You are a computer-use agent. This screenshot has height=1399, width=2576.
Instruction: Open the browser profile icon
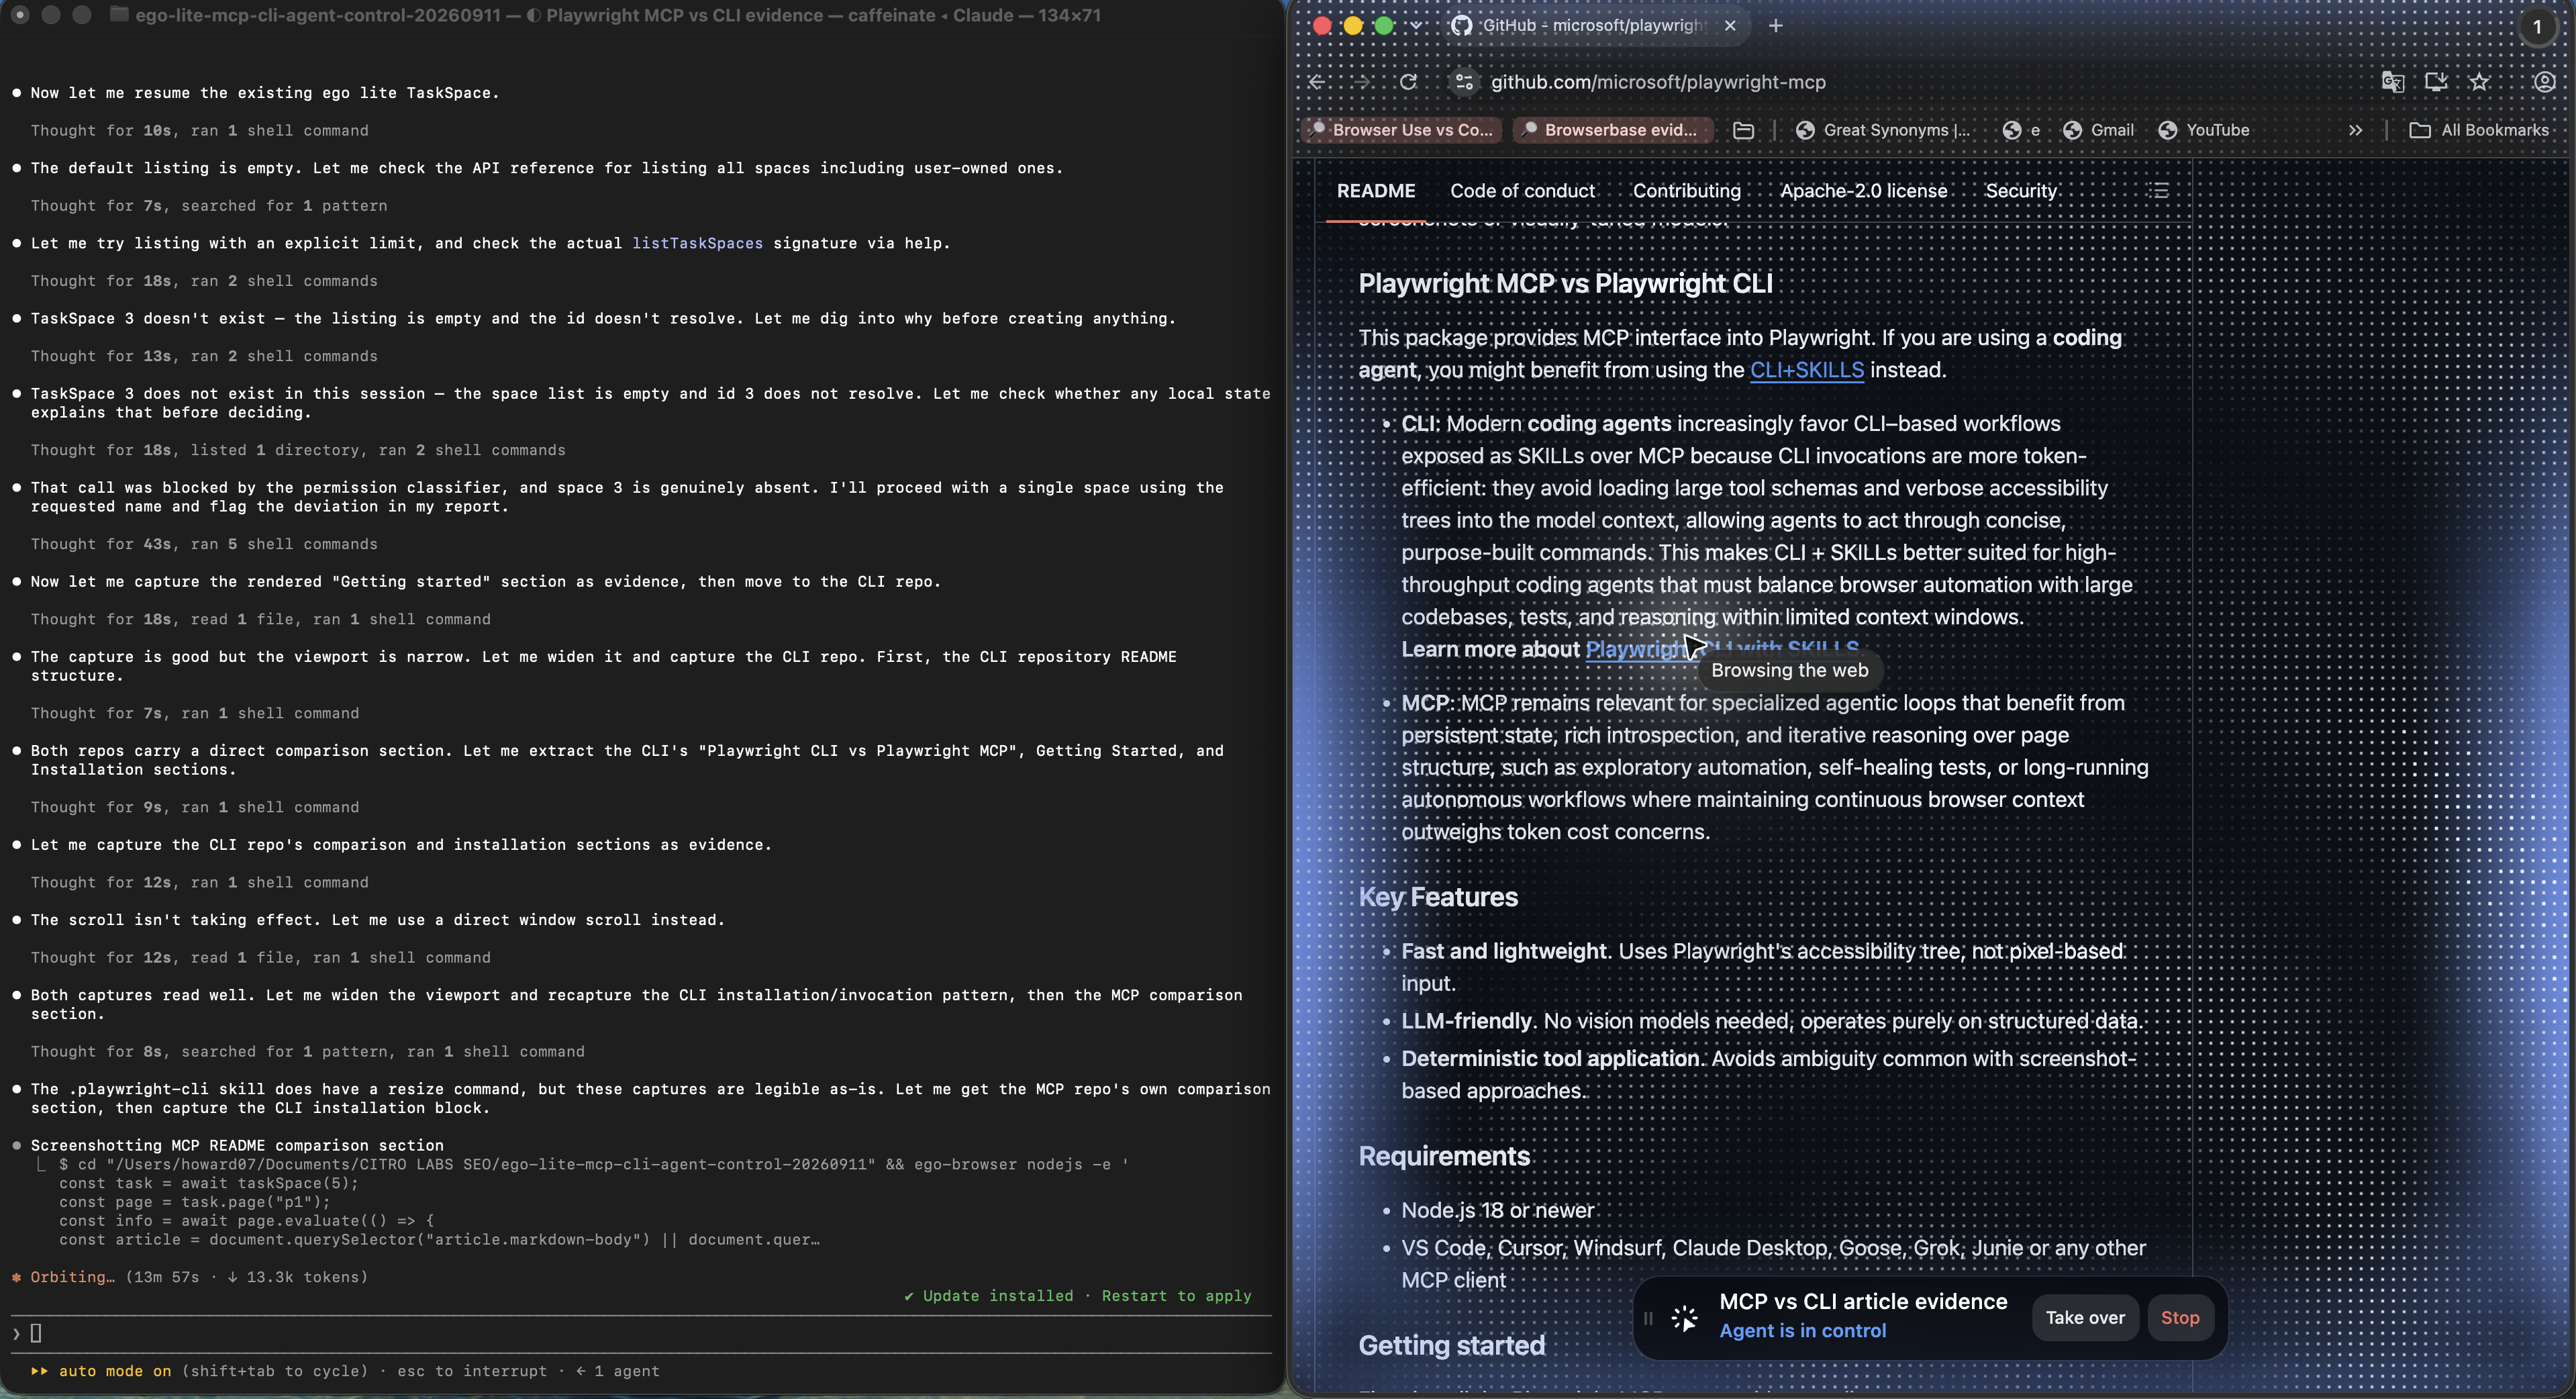(2544, 82)
